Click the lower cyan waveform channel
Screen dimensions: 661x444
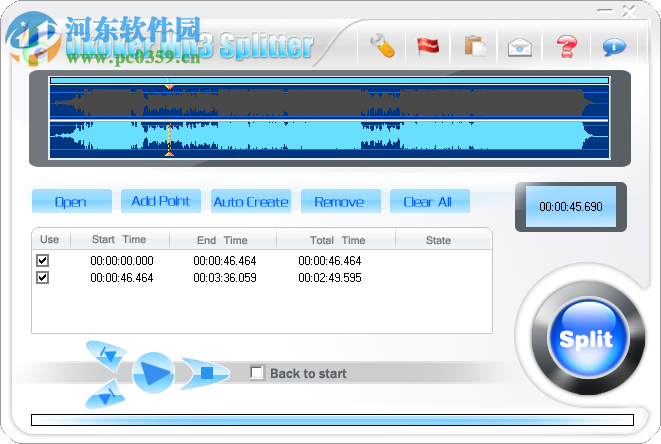tap(329, 139)
